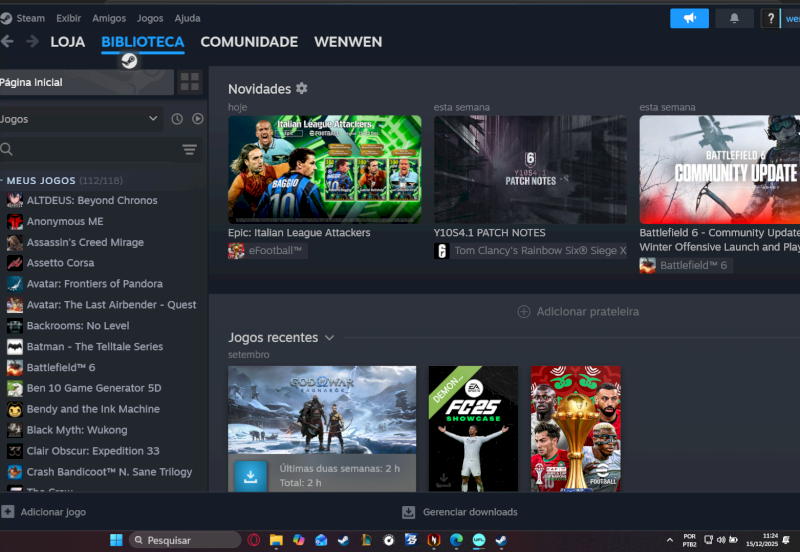Toggle ready-to-play filter icon
The width and height of the screenshot is (800, 552).
[197, 119]
